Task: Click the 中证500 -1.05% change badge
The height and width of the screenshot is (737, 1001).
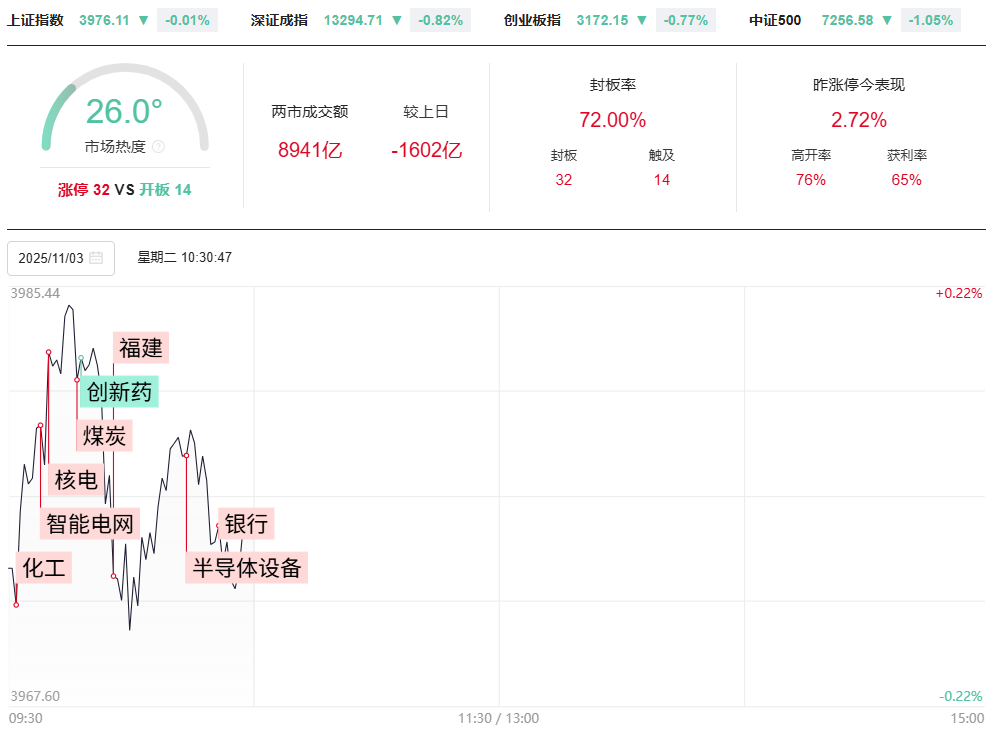Action: (930, 20)
